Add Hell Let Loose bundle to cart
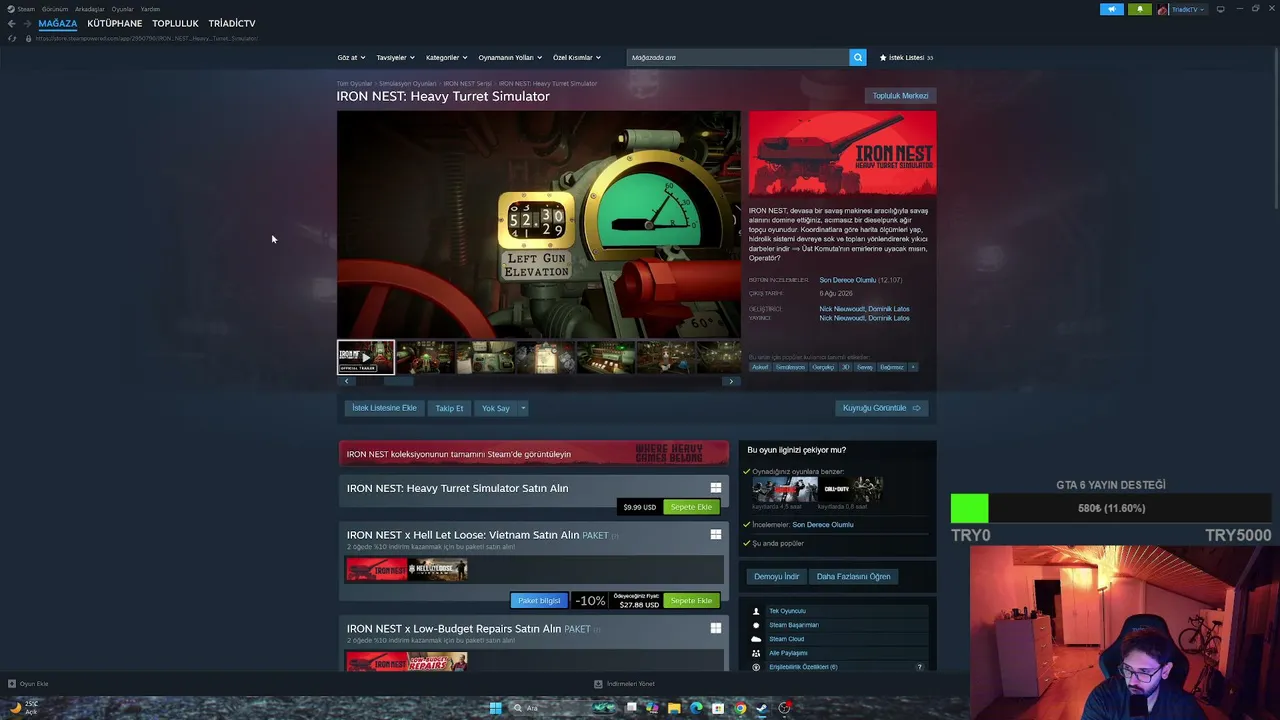 click(691, 600)
